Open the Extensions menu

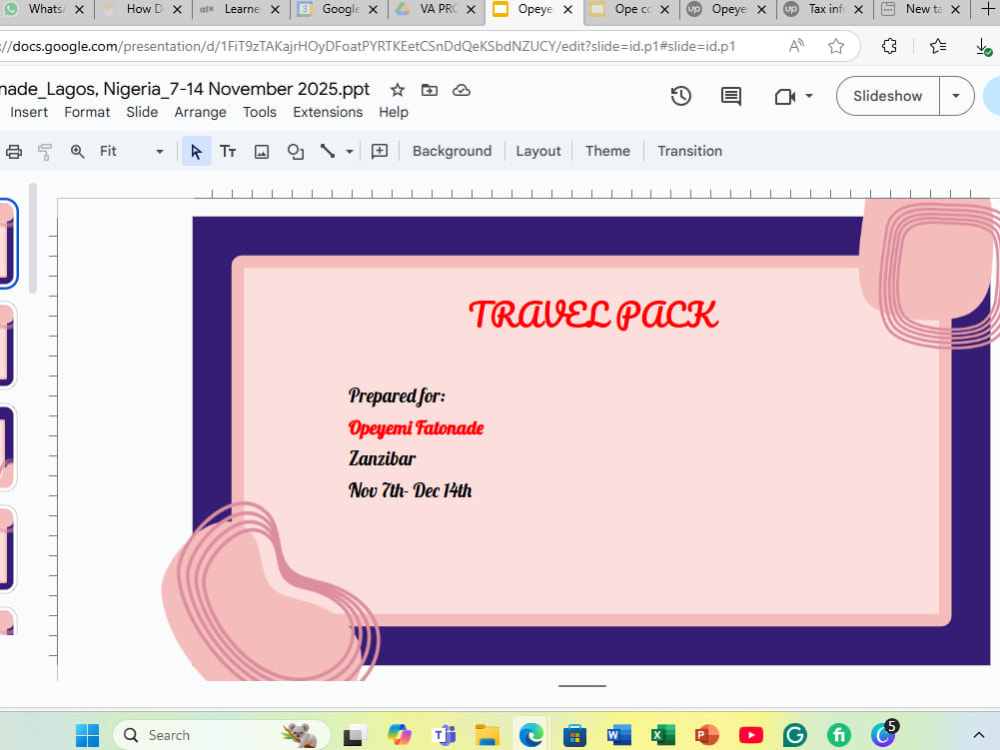click(328, 112)
